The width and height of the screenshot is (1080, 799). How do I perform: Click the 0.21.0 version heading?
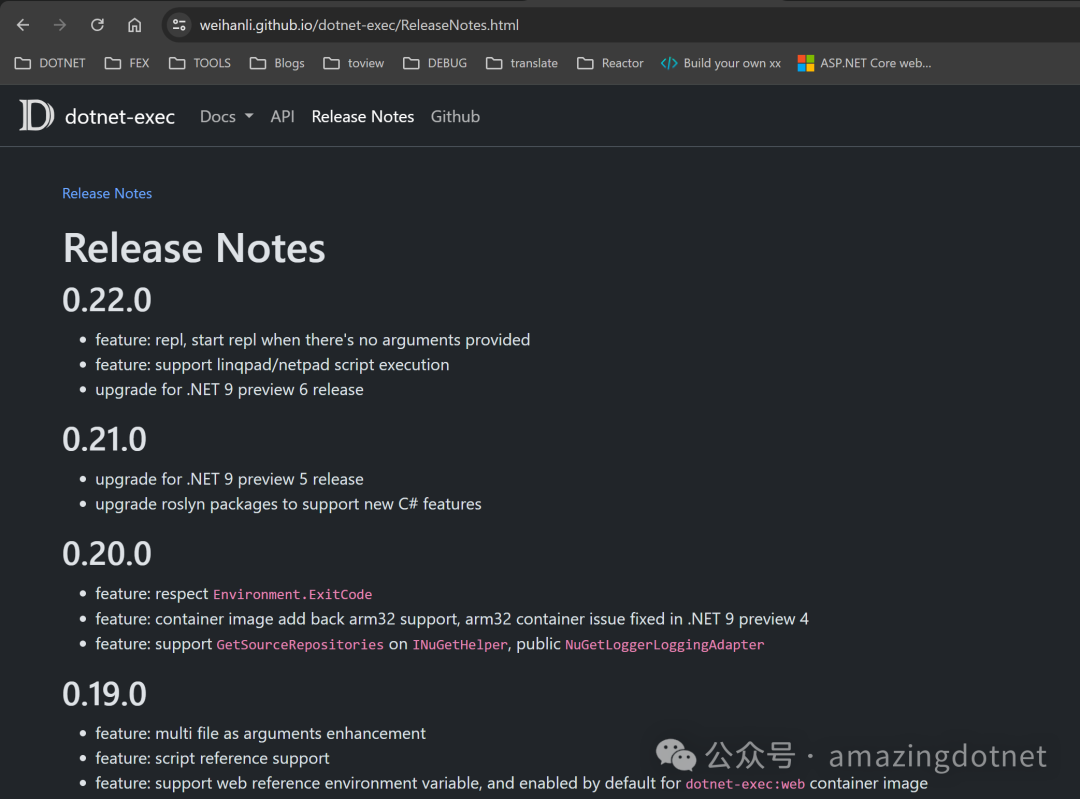click(105, 439)
